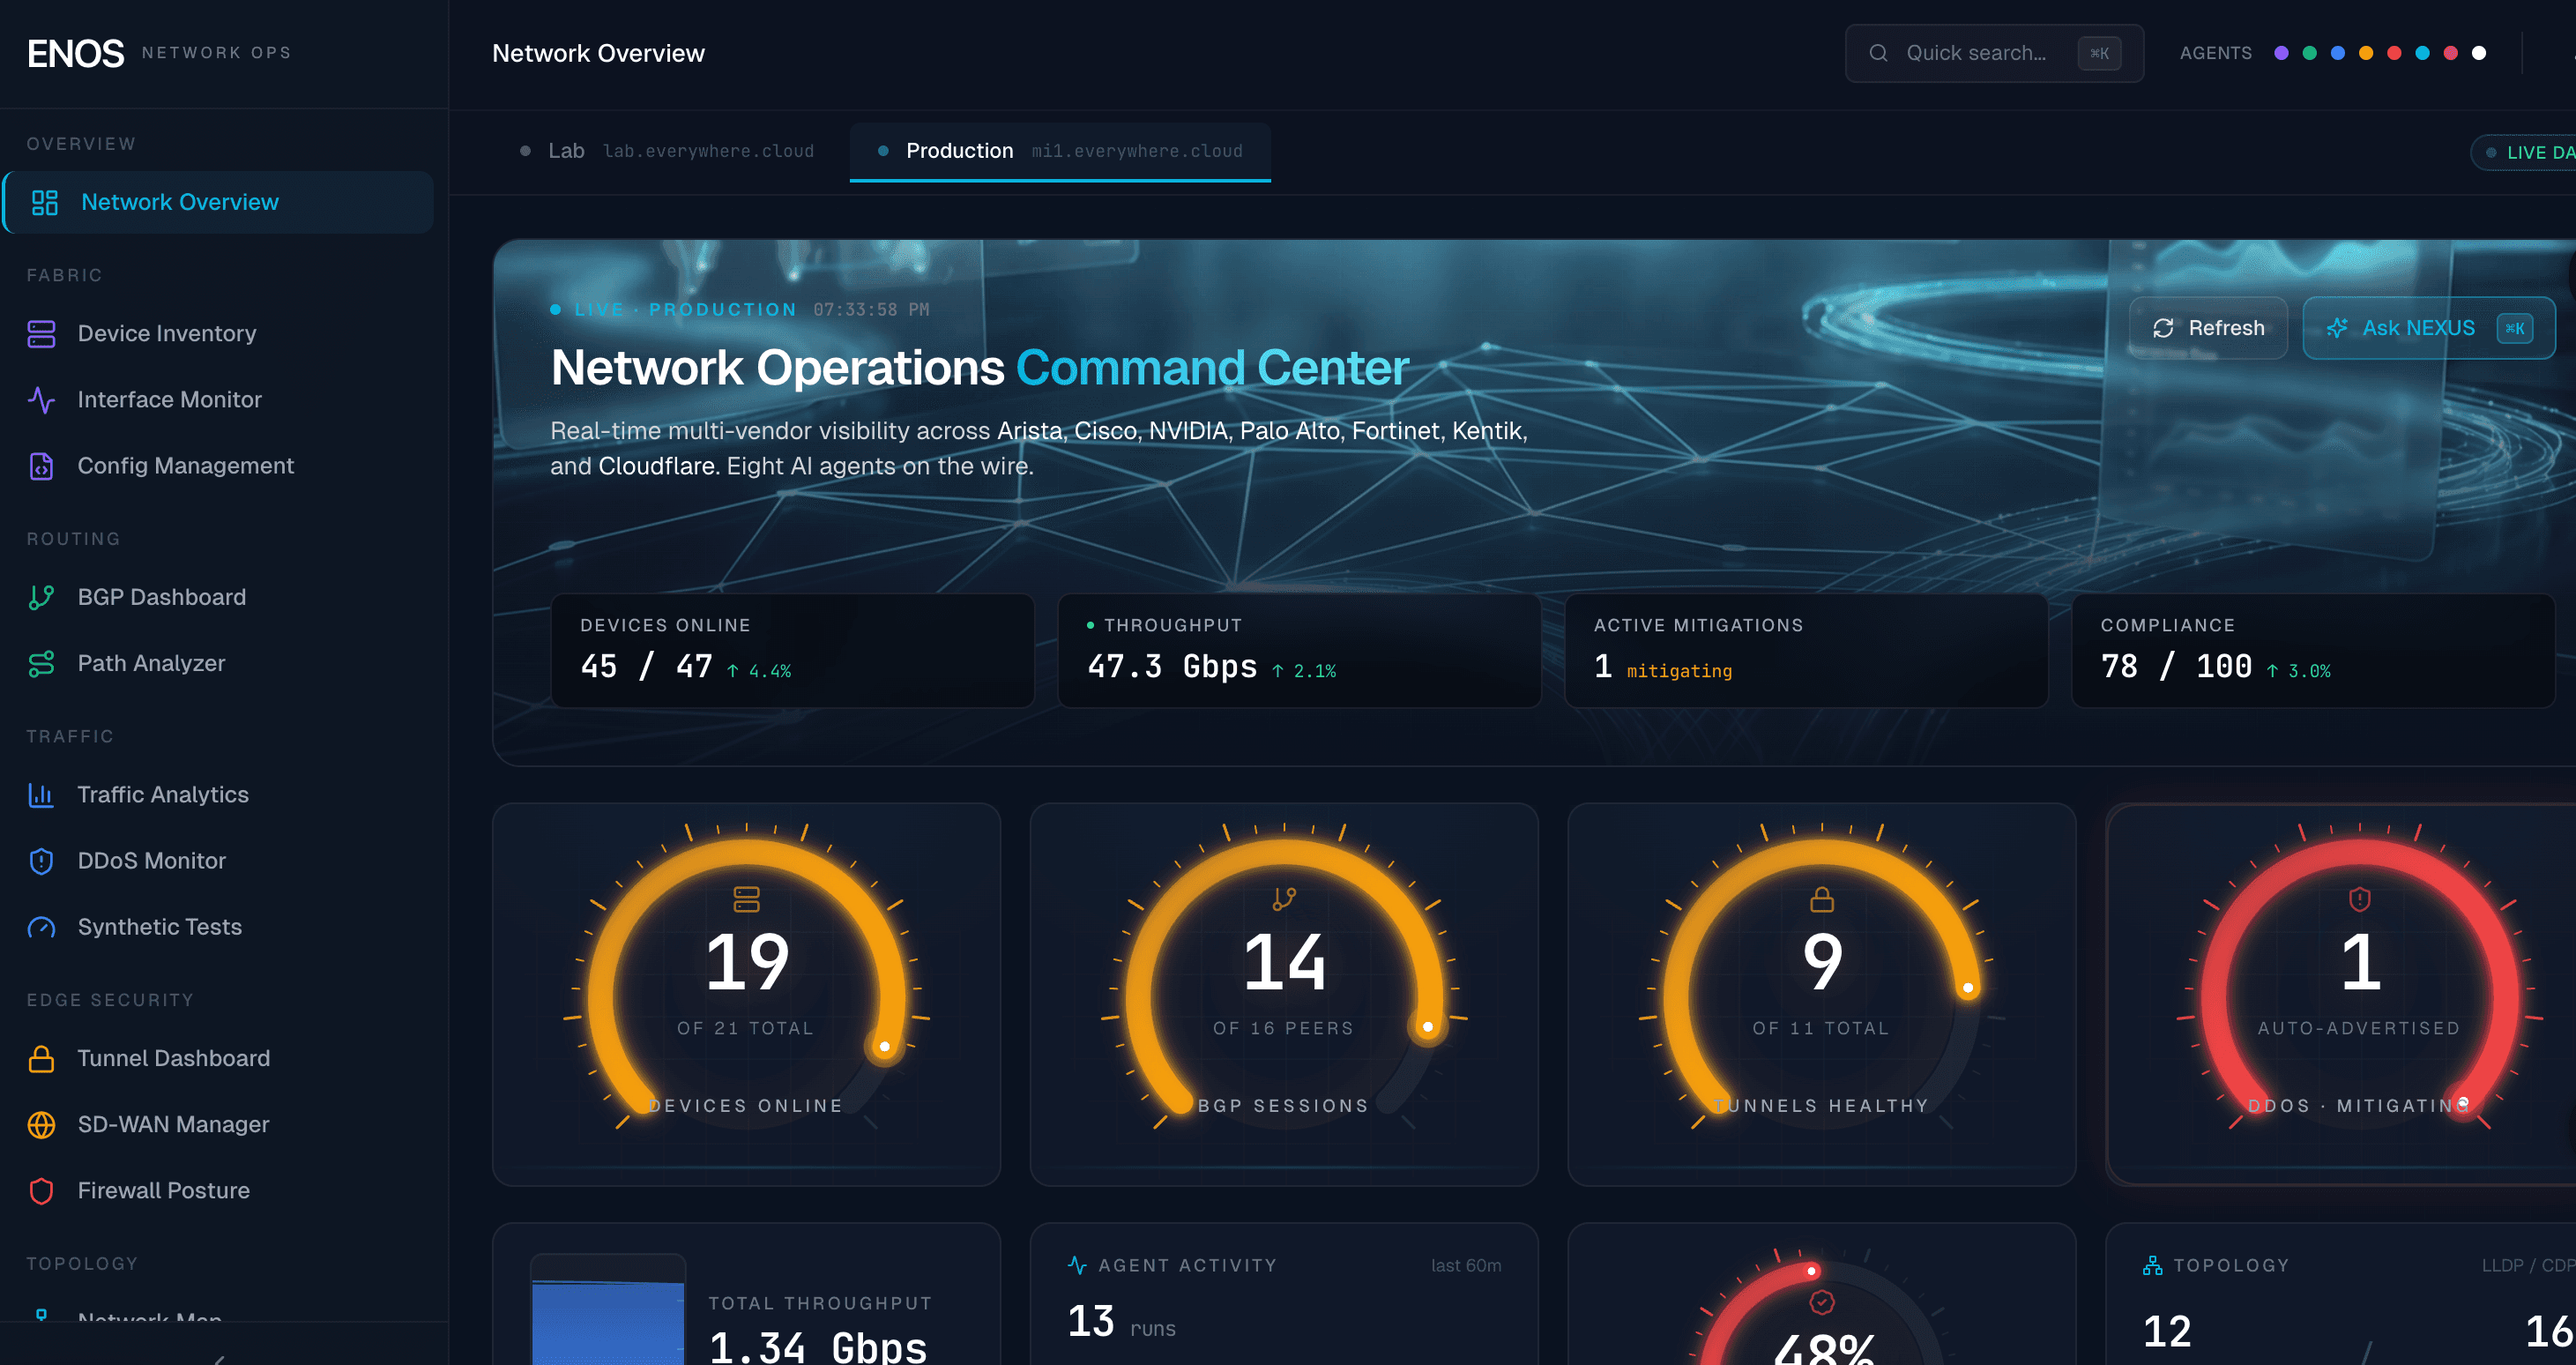
Task: Click the Traffic Analytics bar chart icon
Action: 41,795
